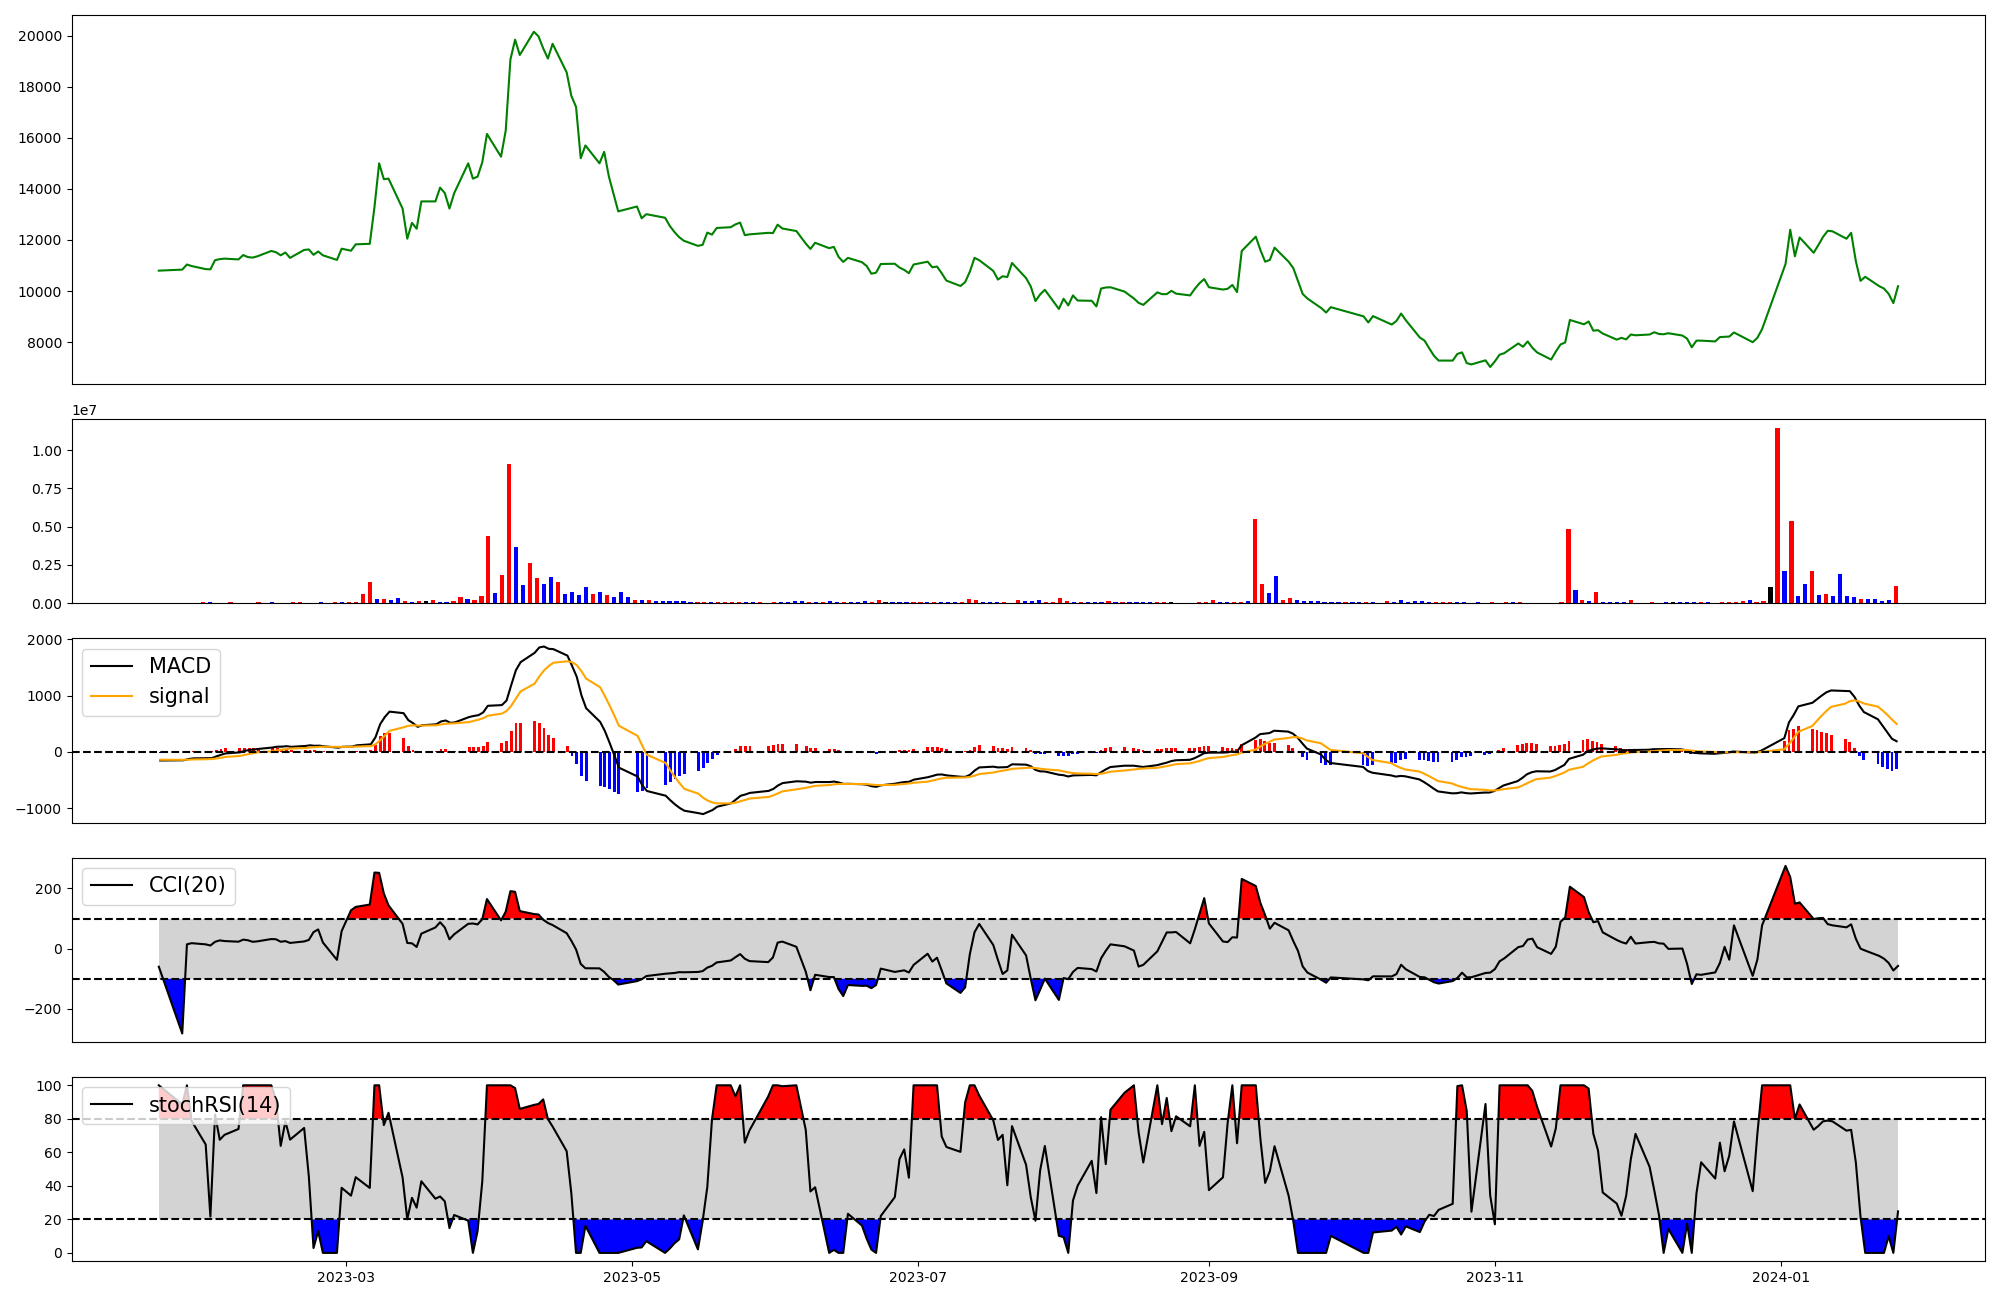This screenshot has height=1300, width=2000.
Task: Click the 100 tick on stochRSI axis
Action: (x=49, y=1086)
